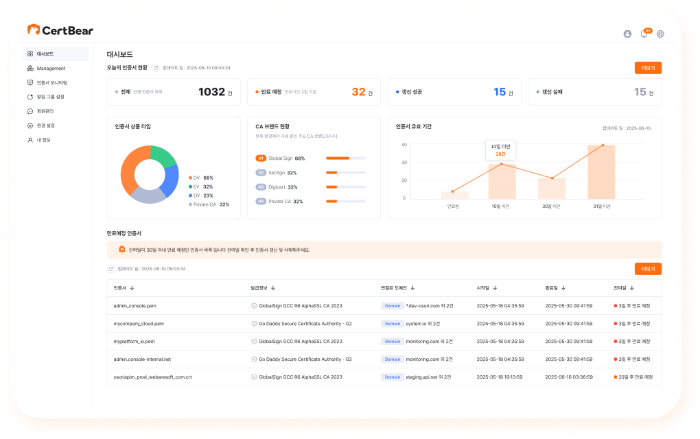Open the notifications bell icon

click(644, 34)
